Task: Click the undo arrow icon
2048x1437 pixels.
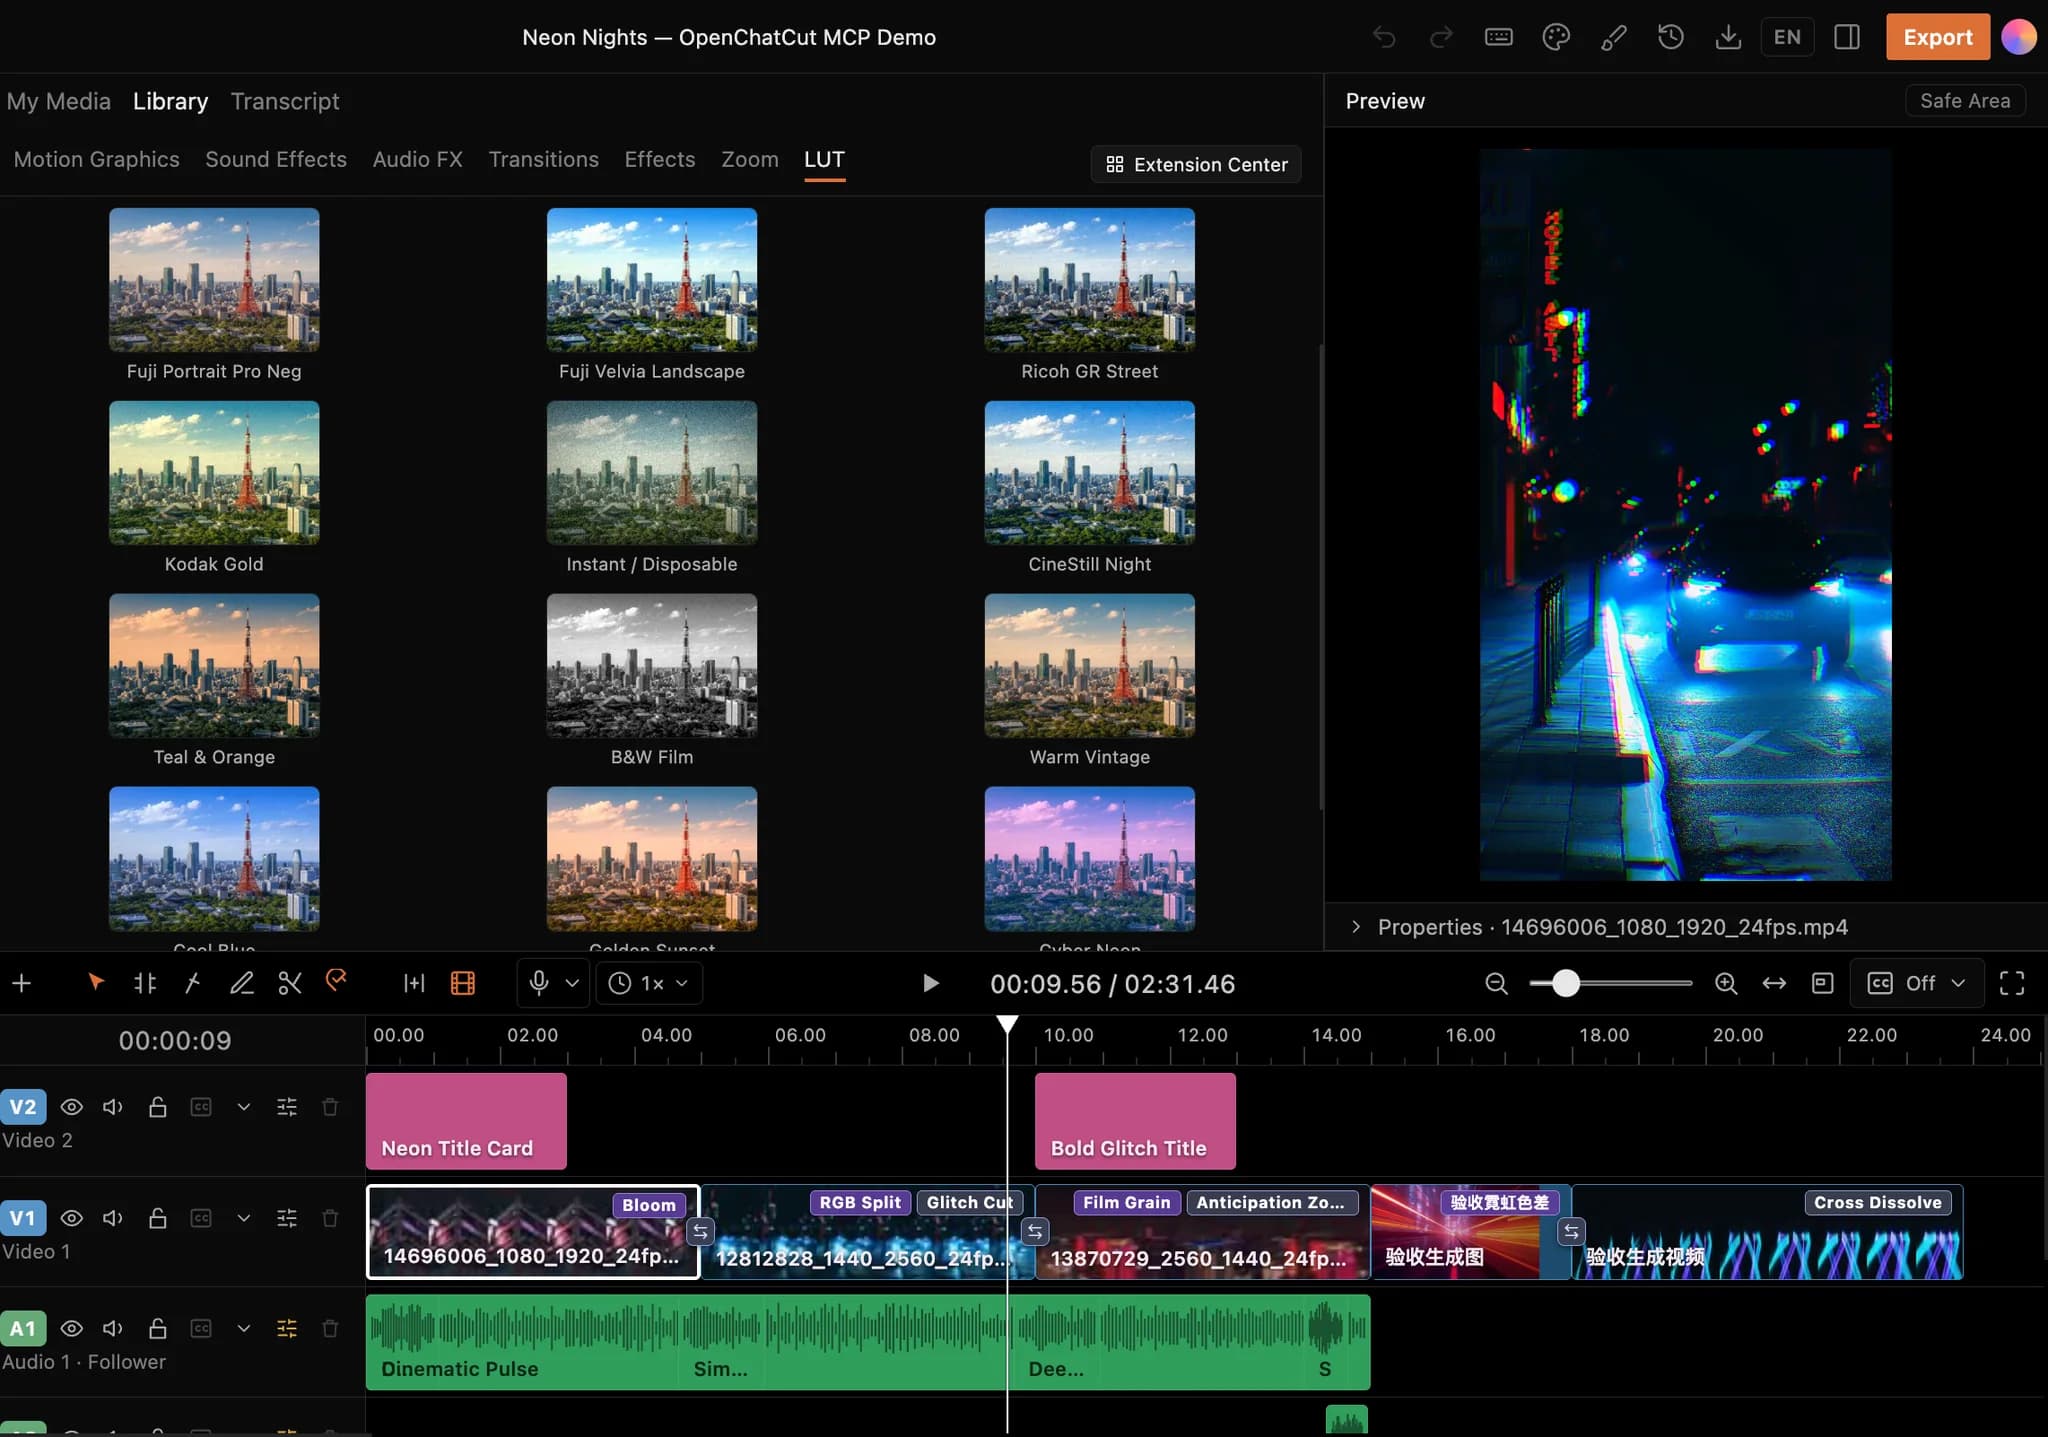Action: pyautogui.click(x=1384, y=37)
